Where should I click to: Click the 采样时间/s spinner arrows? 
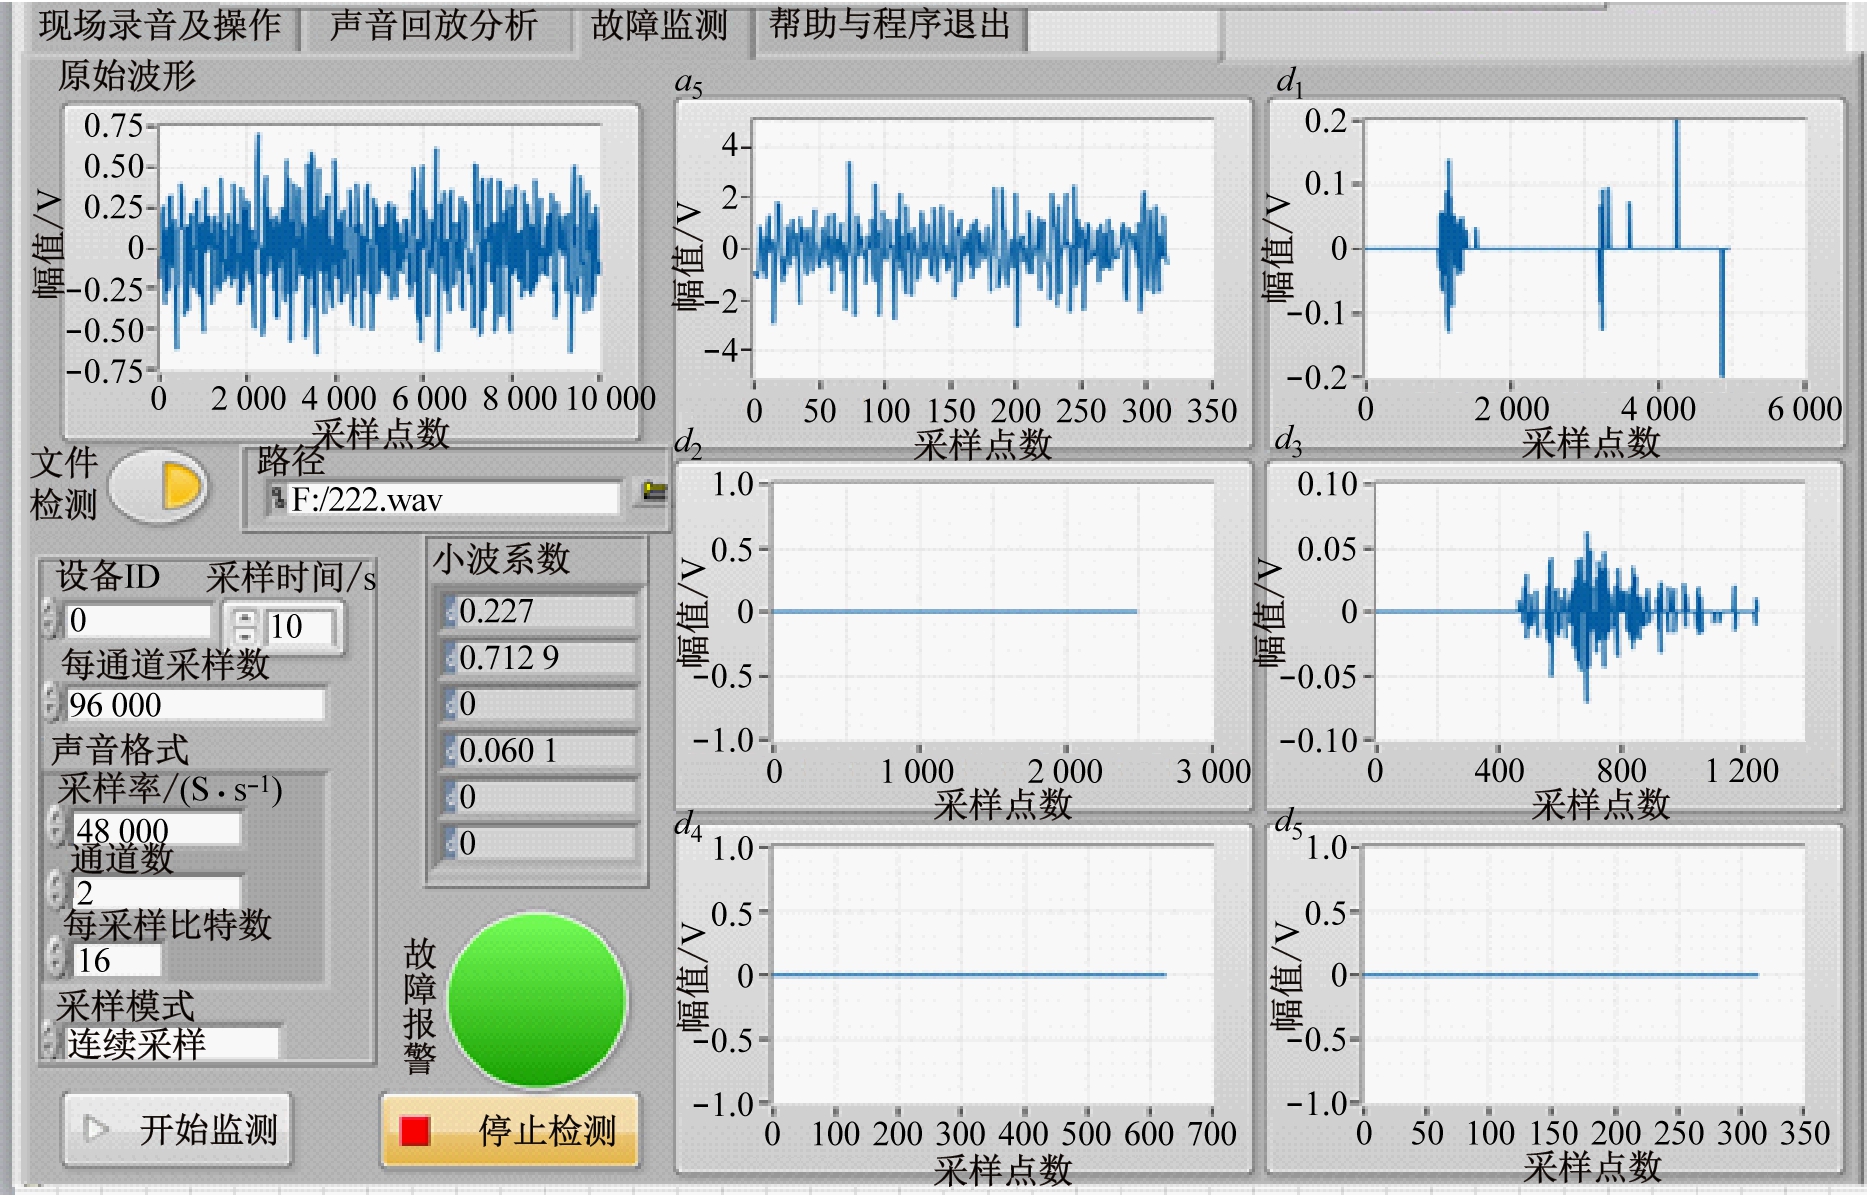pyautogui.click(x=244, y=627)
